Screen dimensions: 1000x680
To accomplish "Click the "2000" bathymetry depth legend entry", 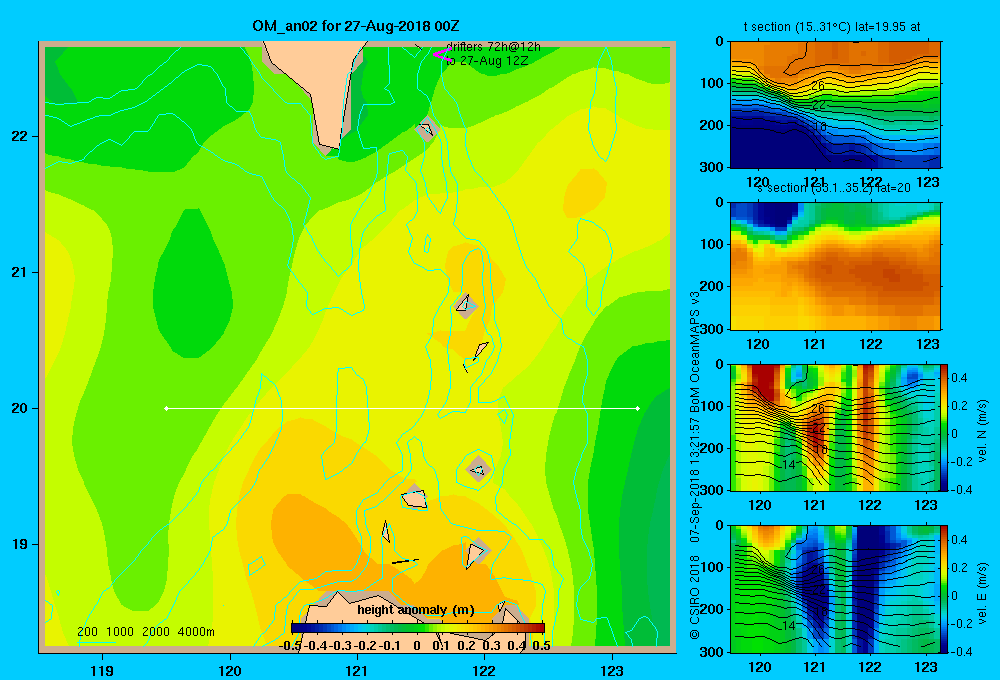I will [156, 632].
